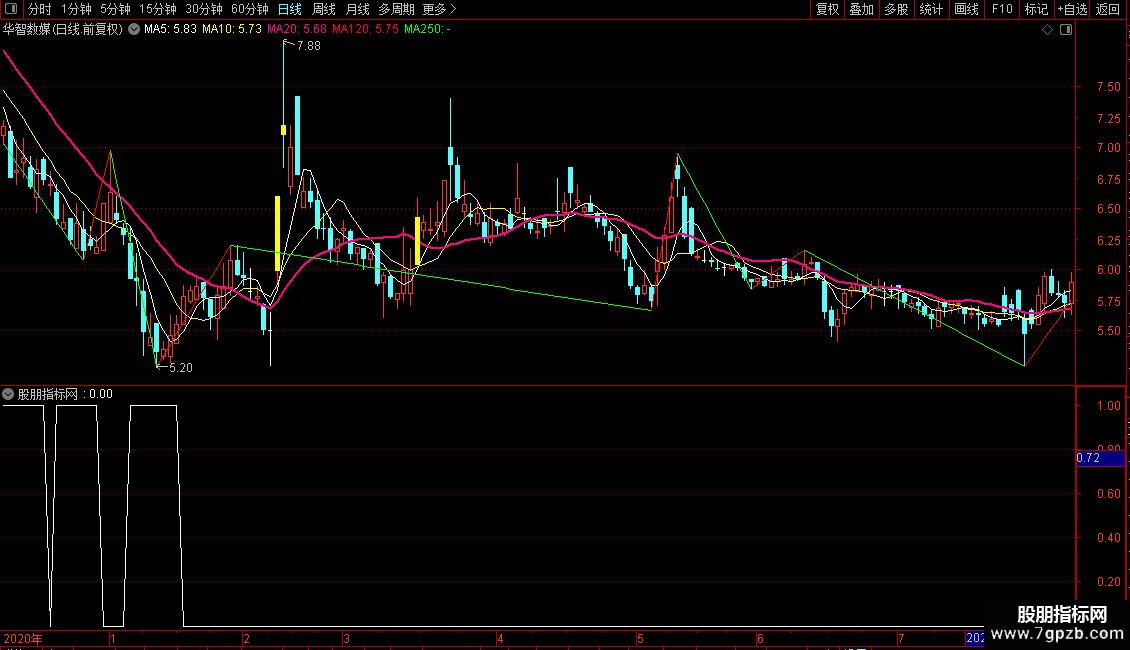The width and height of the screenshot is (1130, 650).
Task: Click the month 7 marker on time axis
Action: coord(901,638)
